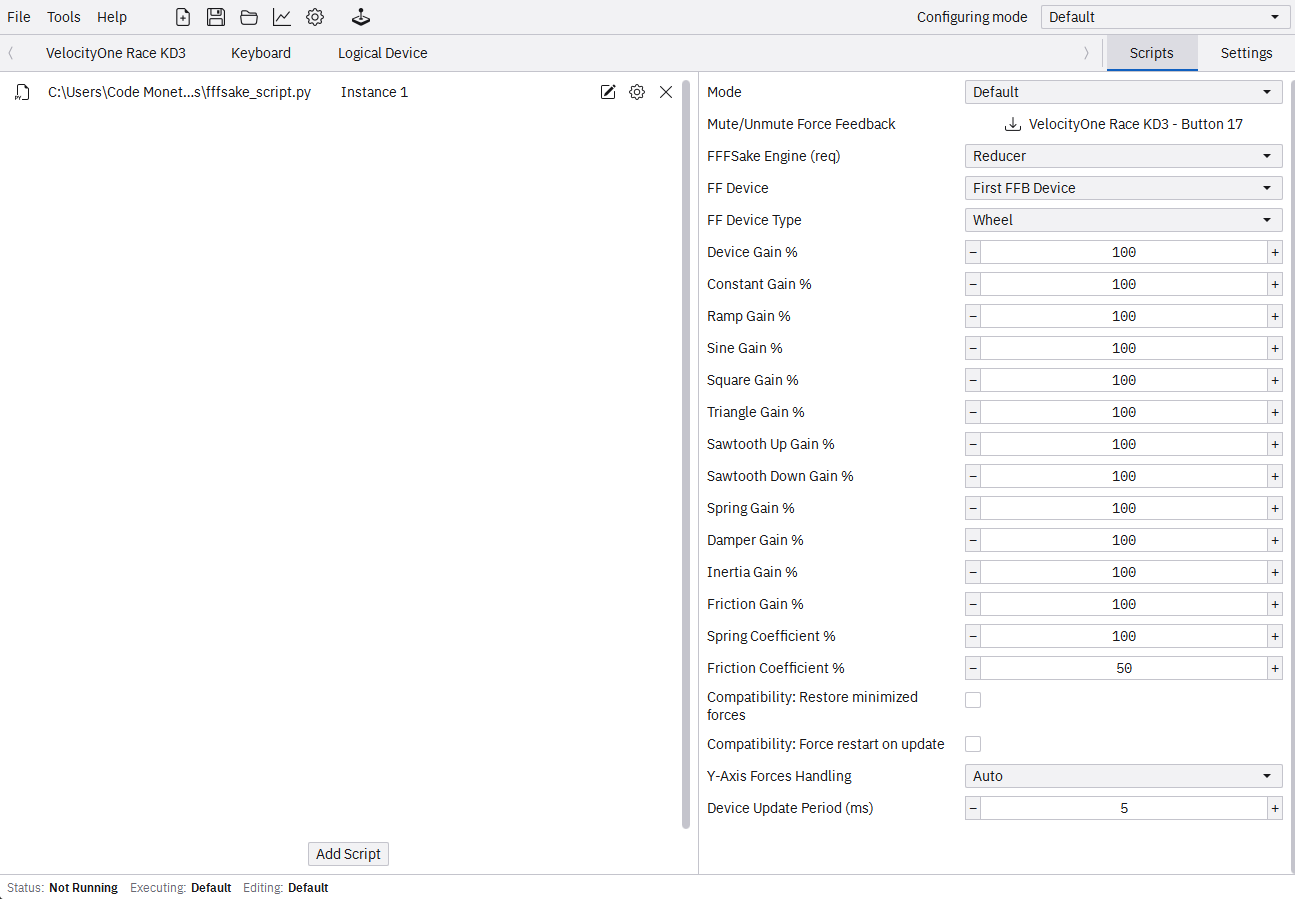Expand the FFFSake Engine dropdown
The width and height of the screenshot is (1295, 899).
click(x=1123, y=156)
